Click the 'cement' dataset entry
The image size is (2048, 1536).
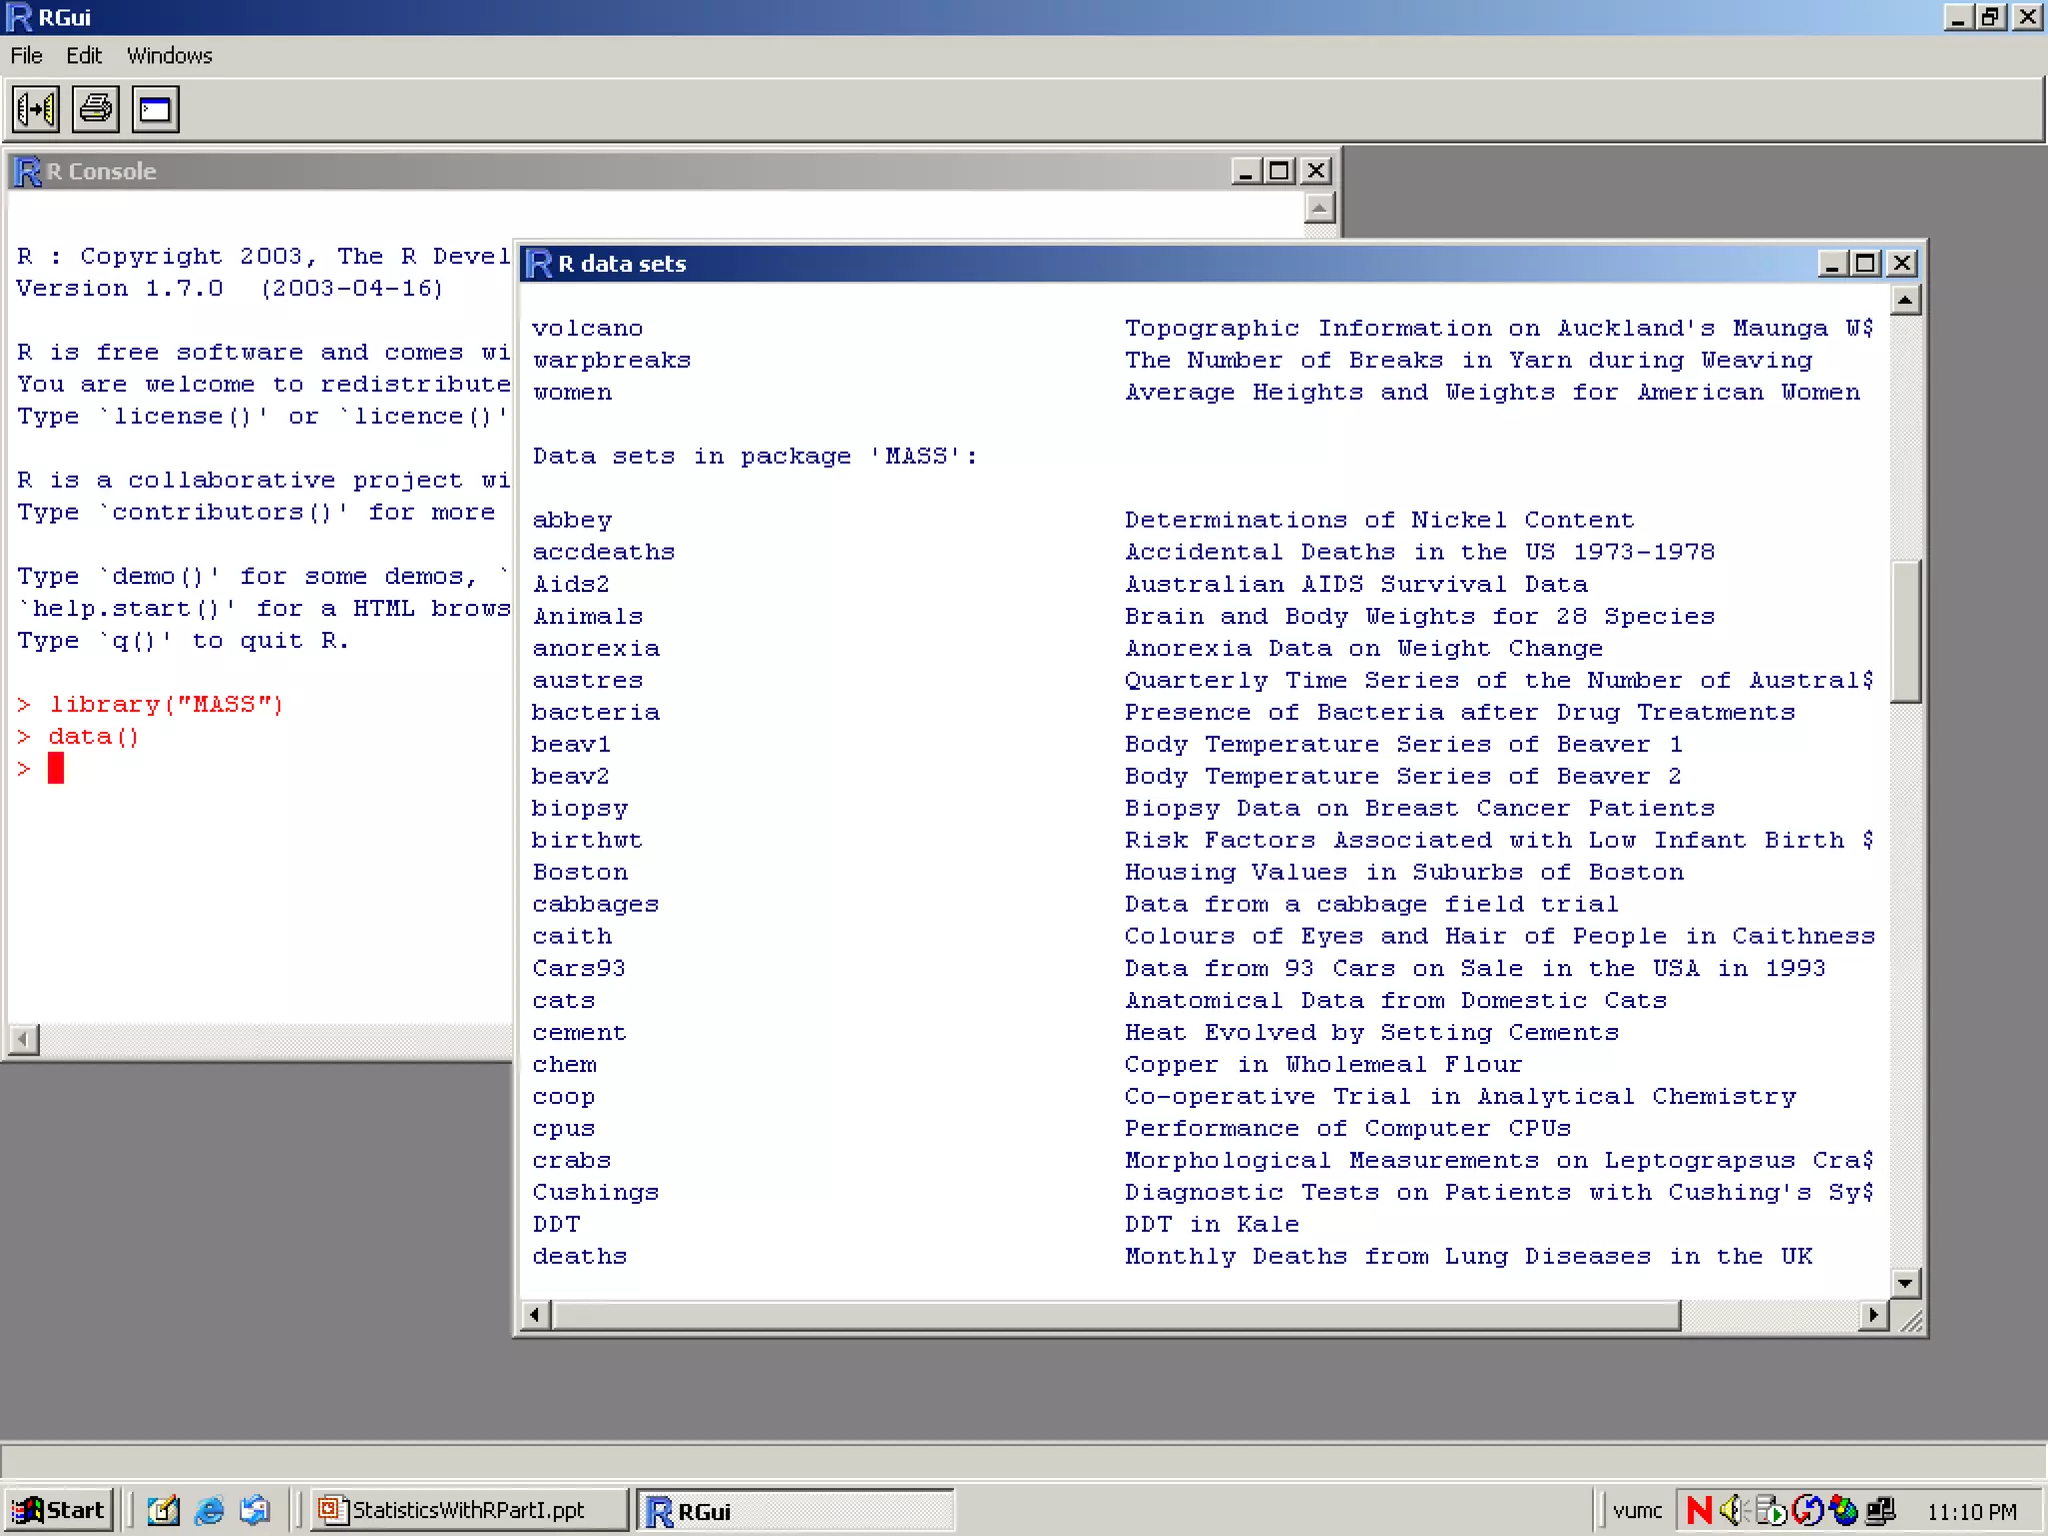580,1032
